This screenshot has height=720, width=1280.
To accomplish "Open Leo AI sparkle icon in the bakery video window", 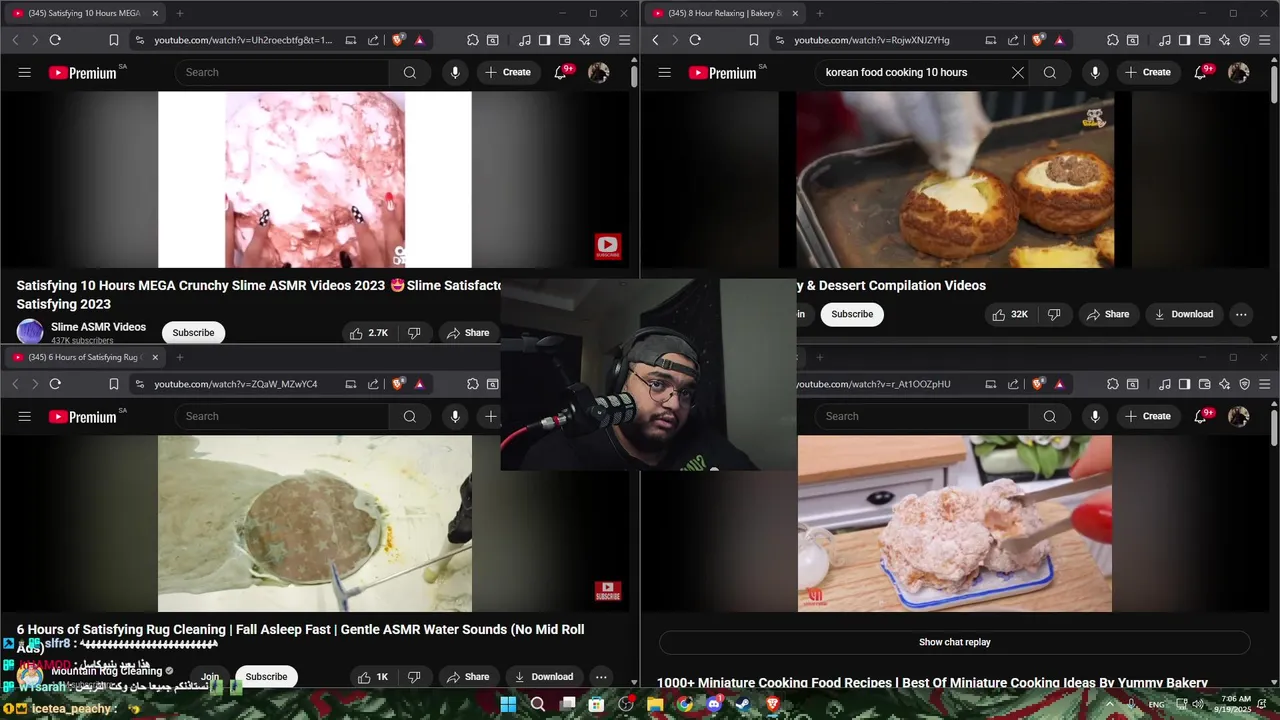I will (x=1225, y=40).
